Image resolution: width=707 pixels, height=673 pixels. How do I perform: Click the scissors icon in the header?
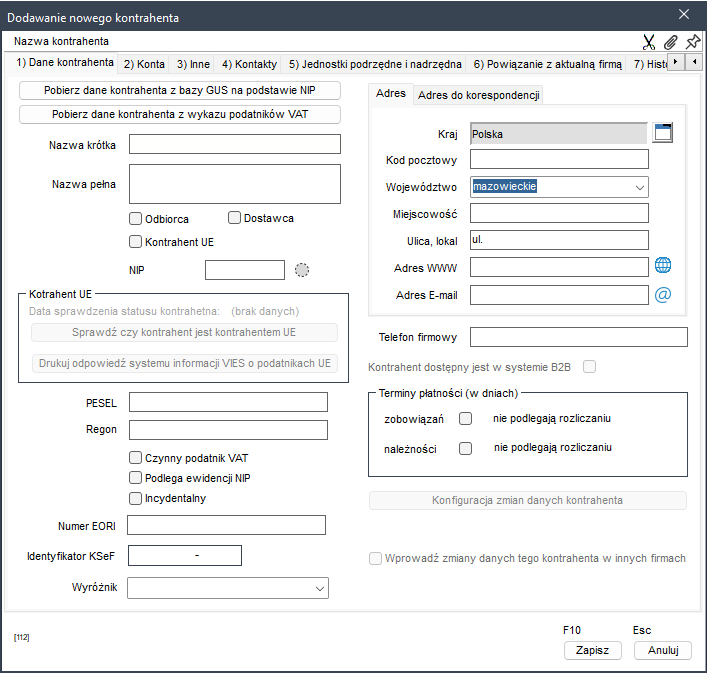point(649,42)
